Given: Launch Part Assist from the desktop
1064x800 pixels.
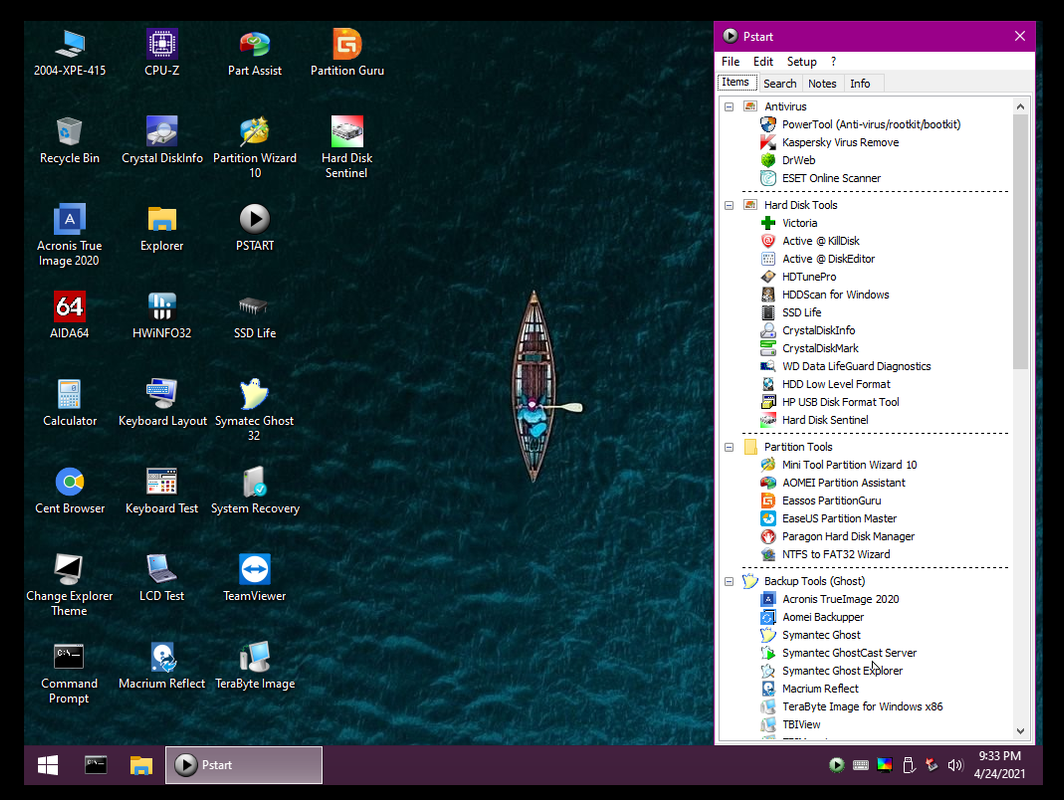Looking at the screenshot, I should [254, 52].
